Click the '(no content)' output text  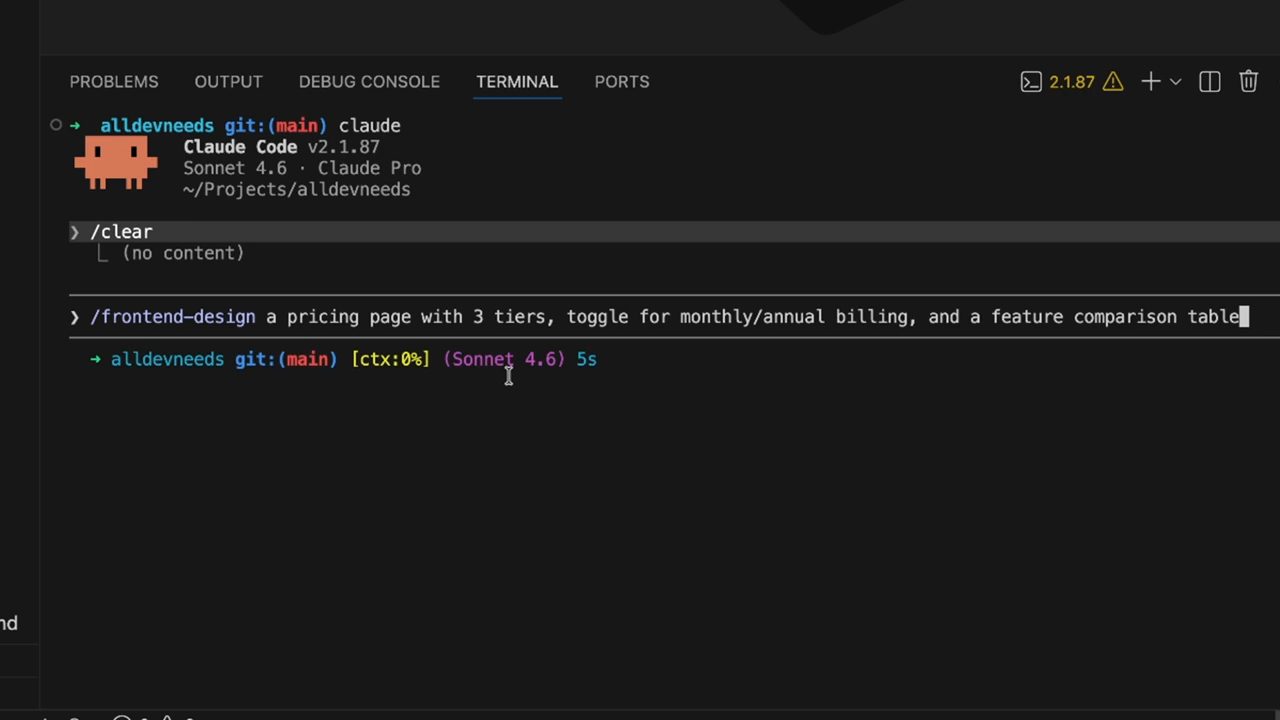pyautogui.click(x=183, y=253)
